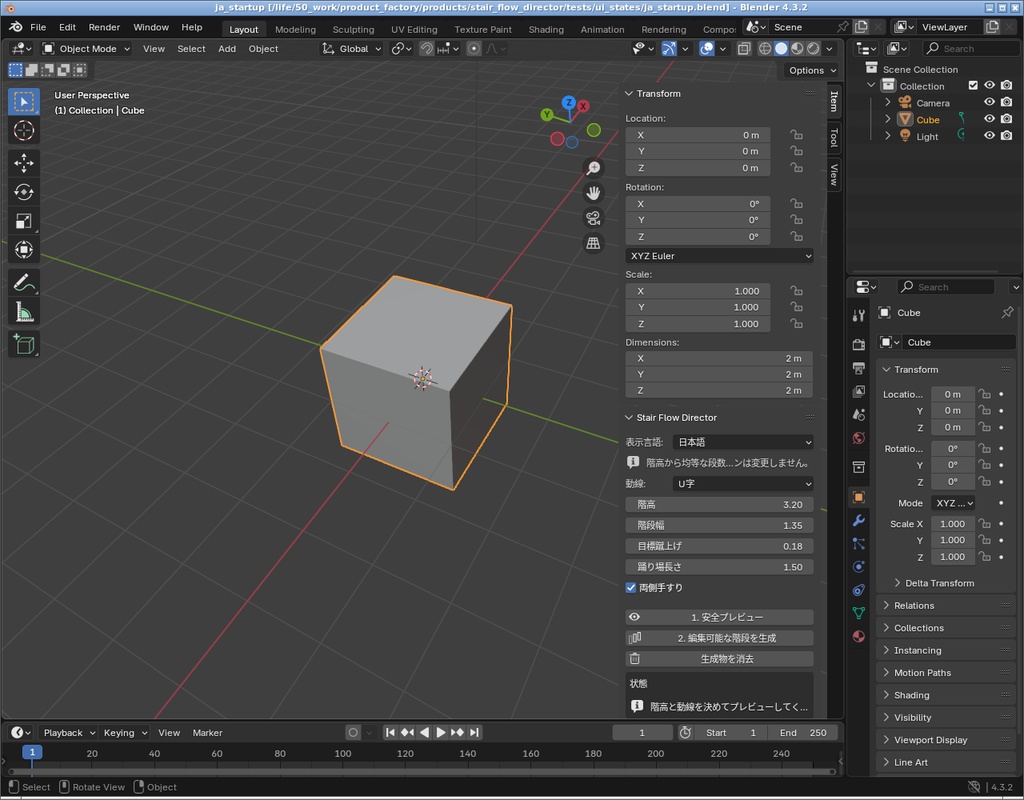The height and width of the screenshot is (800, 1024).
Task: Switch to rendered viewport shading
Action: click(813, 48)
